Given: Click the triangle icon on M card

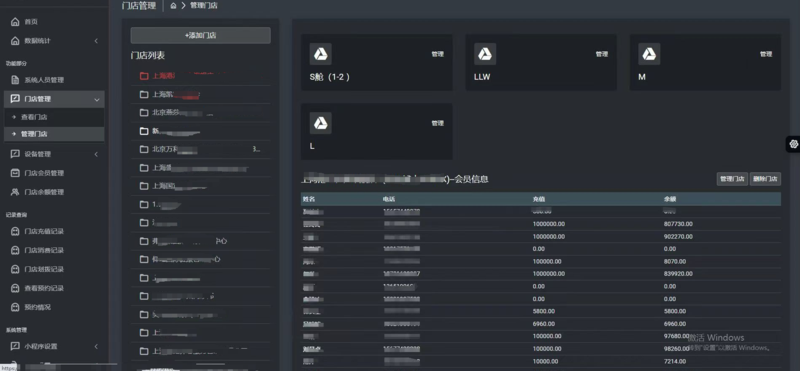Looking at the screenshot, I should pyautogui.click(x=649, y=54).
